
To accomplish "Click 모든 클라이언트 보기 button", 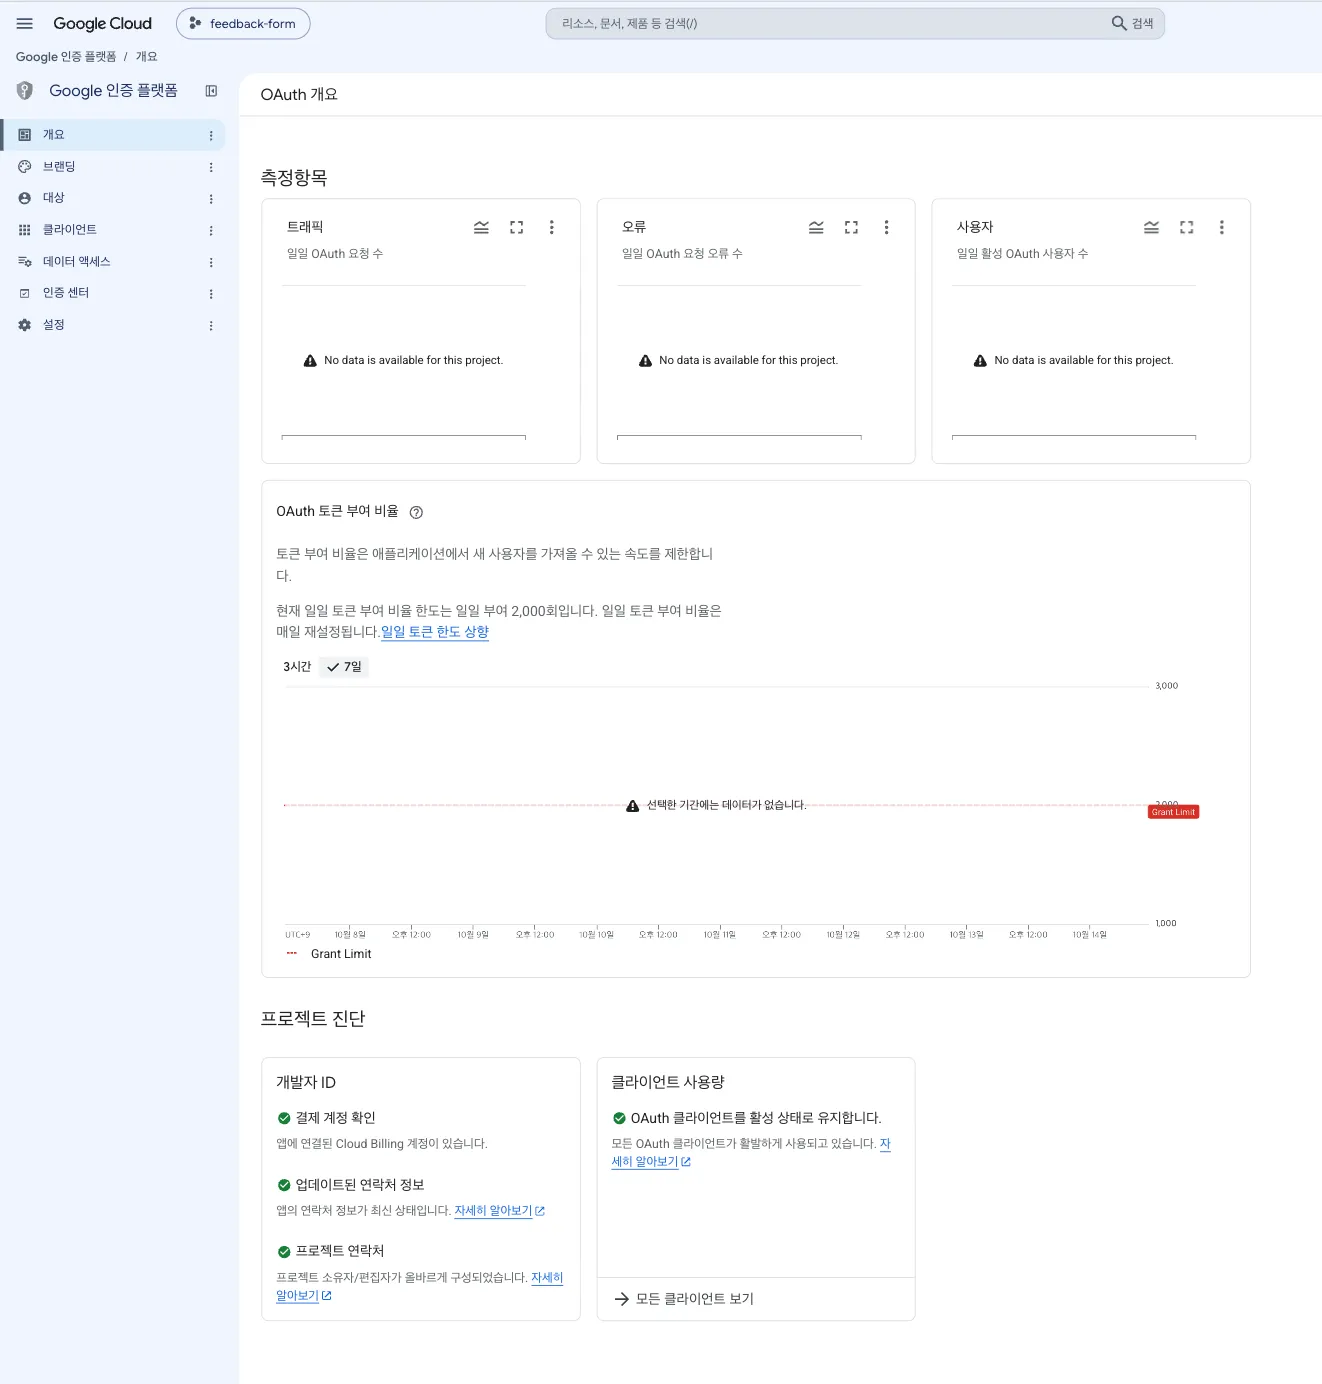I will pos(684,1299).
